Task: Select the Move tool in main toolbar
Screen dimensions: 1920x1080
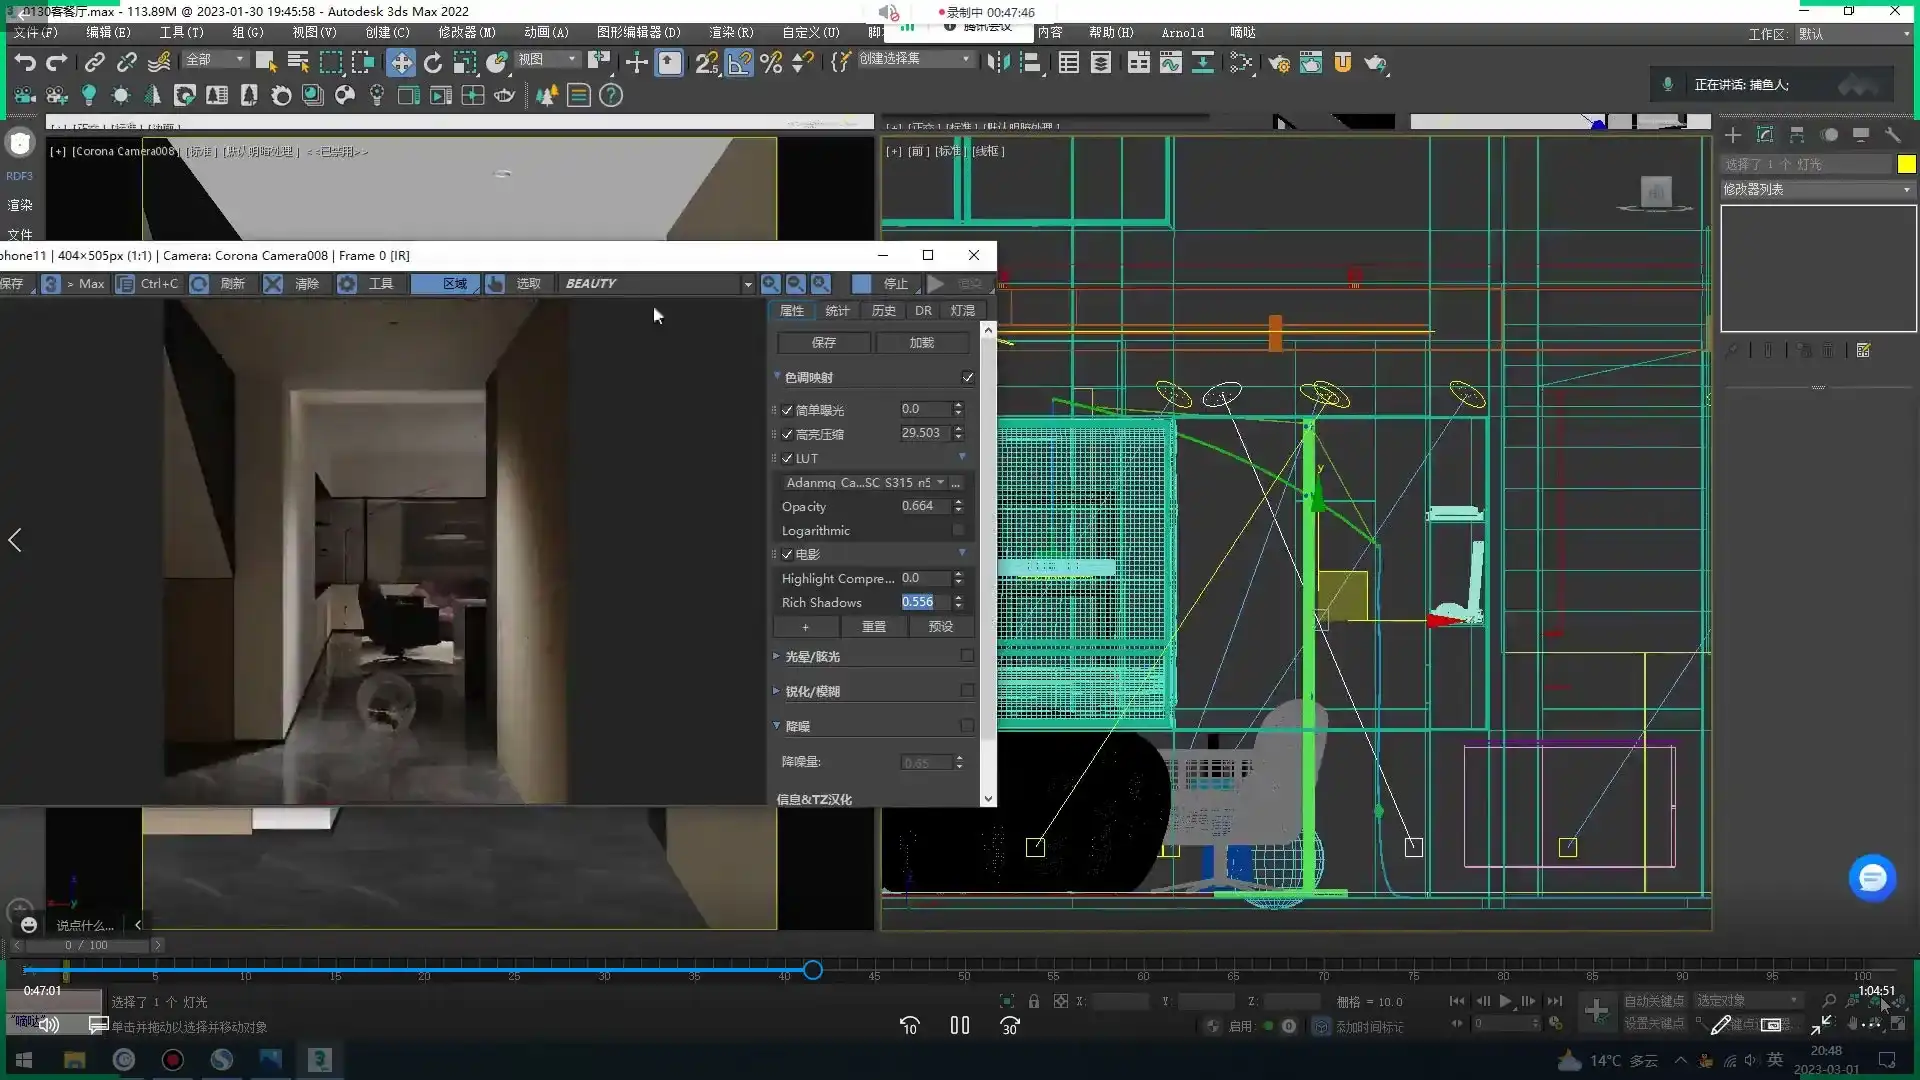Action: pyautogui.click(x=401, y=63)
